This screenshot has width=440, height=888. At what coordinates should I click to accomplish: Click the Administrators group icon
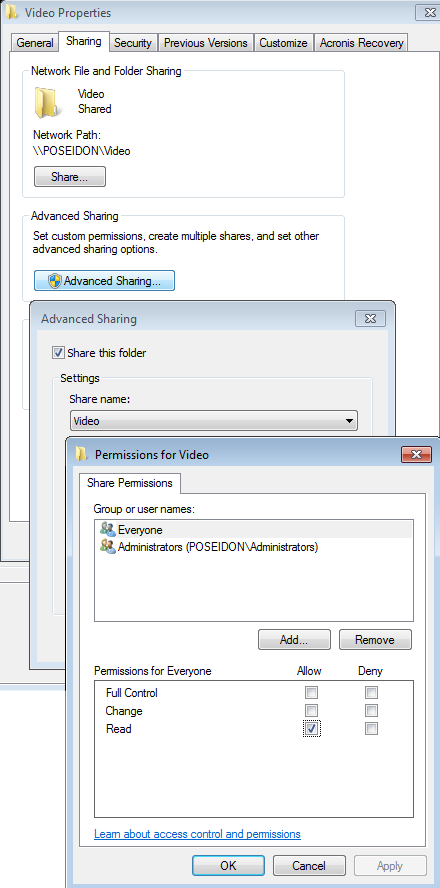[x=107, y=547]
